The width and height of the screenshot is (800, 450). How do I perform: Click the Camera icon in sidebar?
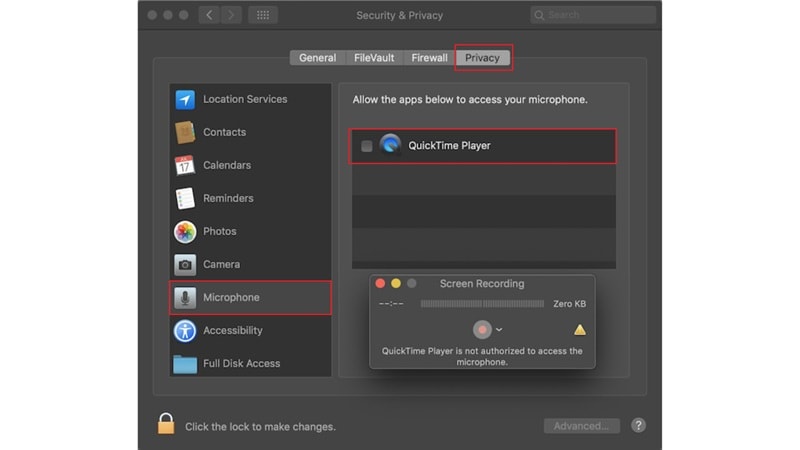pos(185,264)
